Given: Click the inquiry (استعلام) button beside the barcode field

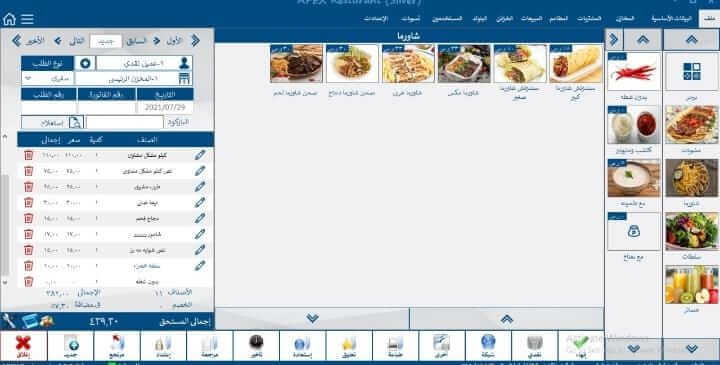Looking at the screenshot, I should 52,123.
